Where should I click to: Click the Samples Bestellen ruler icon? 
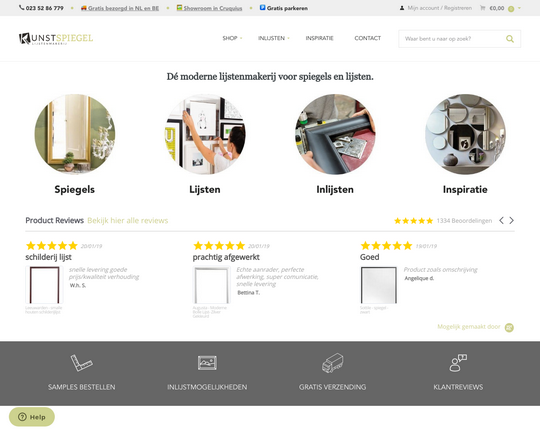(81, 363)
